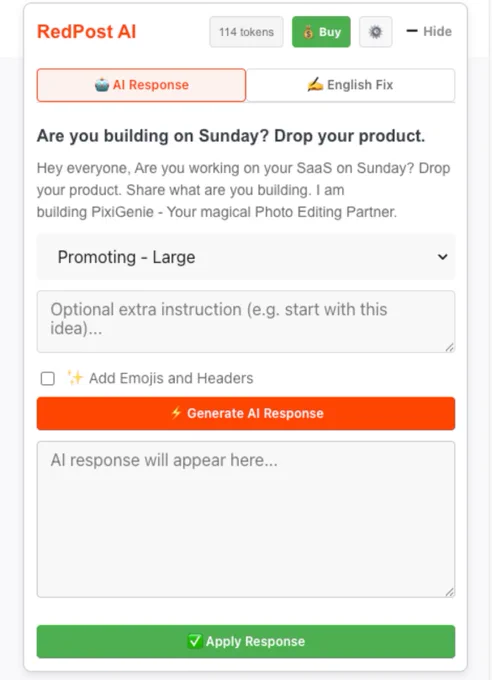Click the Generate AI Response button

click(x=246, y=413)
